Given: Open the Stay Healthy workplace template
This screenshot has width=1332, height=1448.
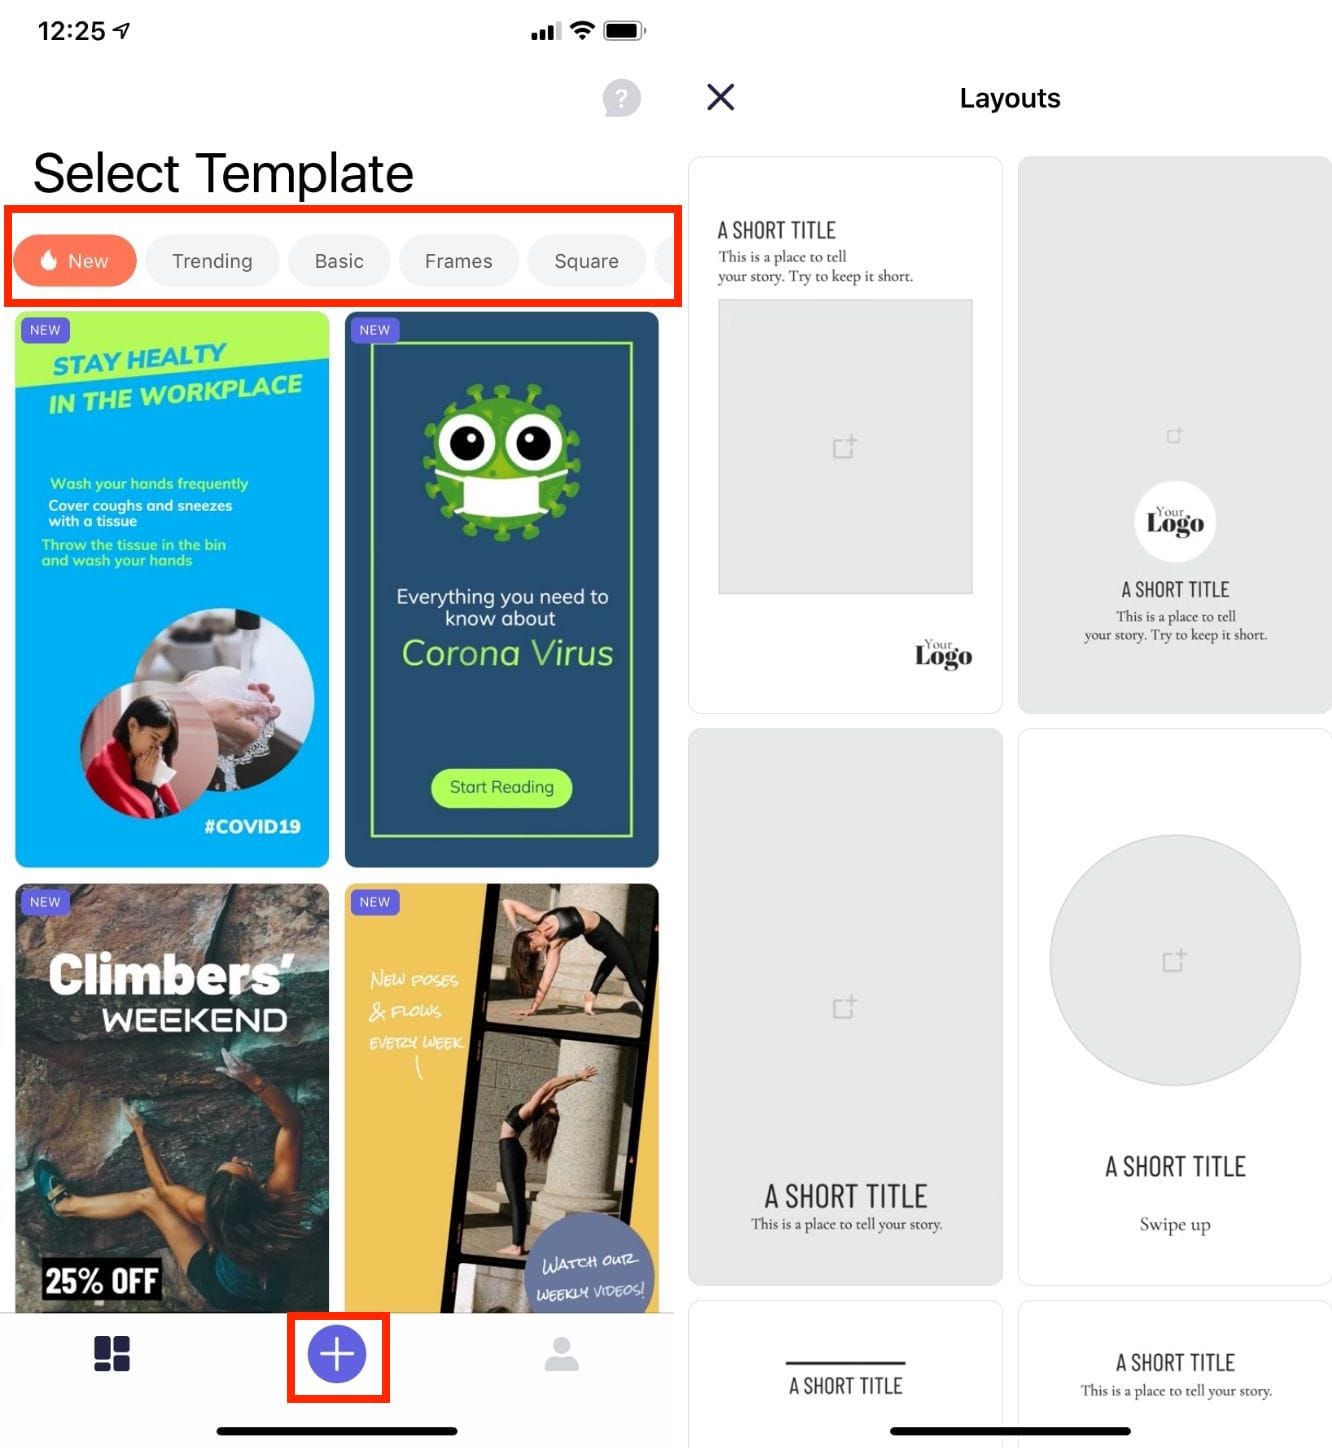Looking at the screenshot, I should point(172,589).
